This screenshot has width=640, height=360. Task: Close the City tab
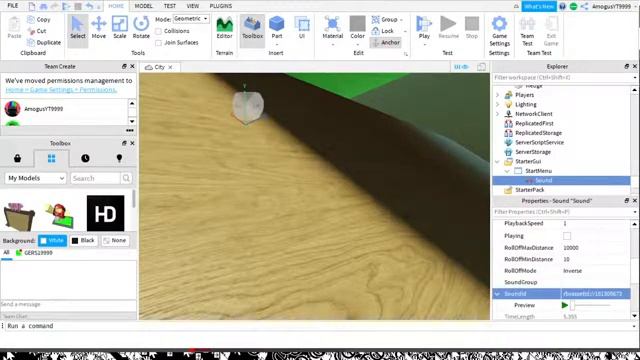tap(170, 67)
